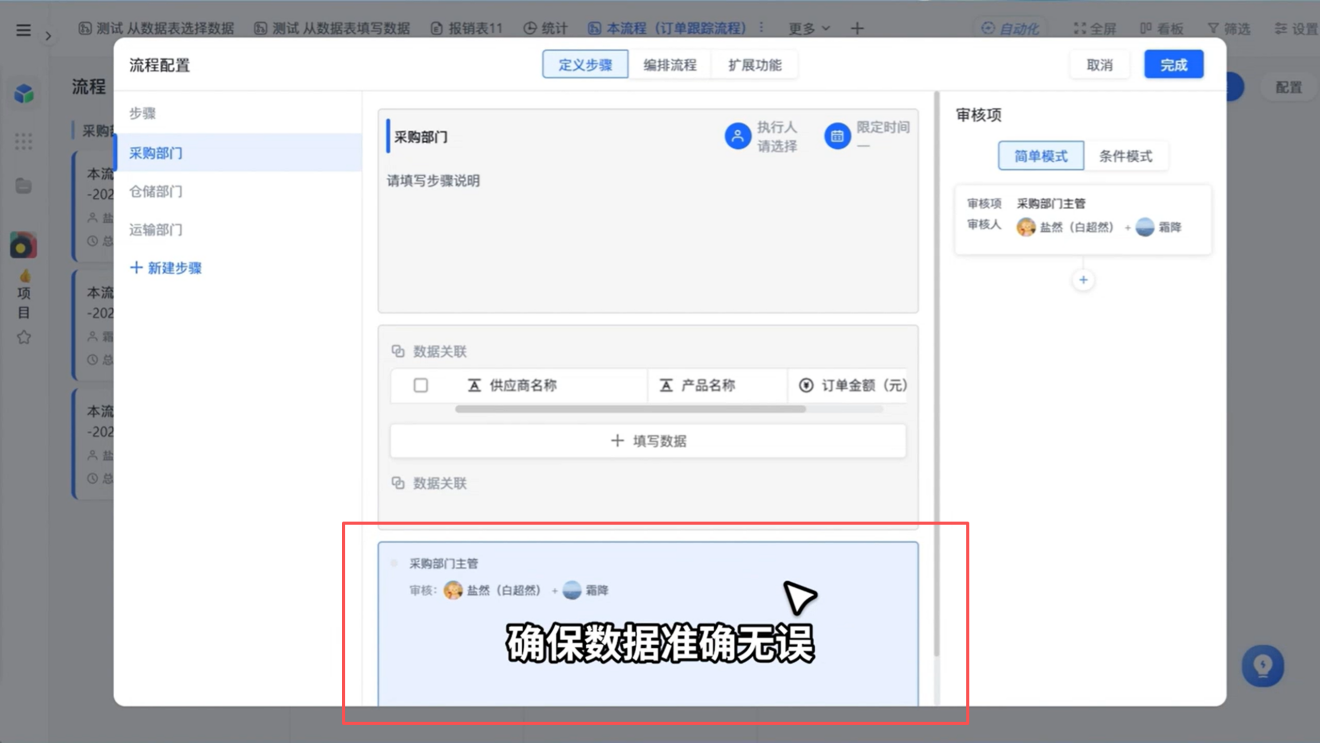
Task: Expand sidebar with the chevron arrow
Action: 48,36
